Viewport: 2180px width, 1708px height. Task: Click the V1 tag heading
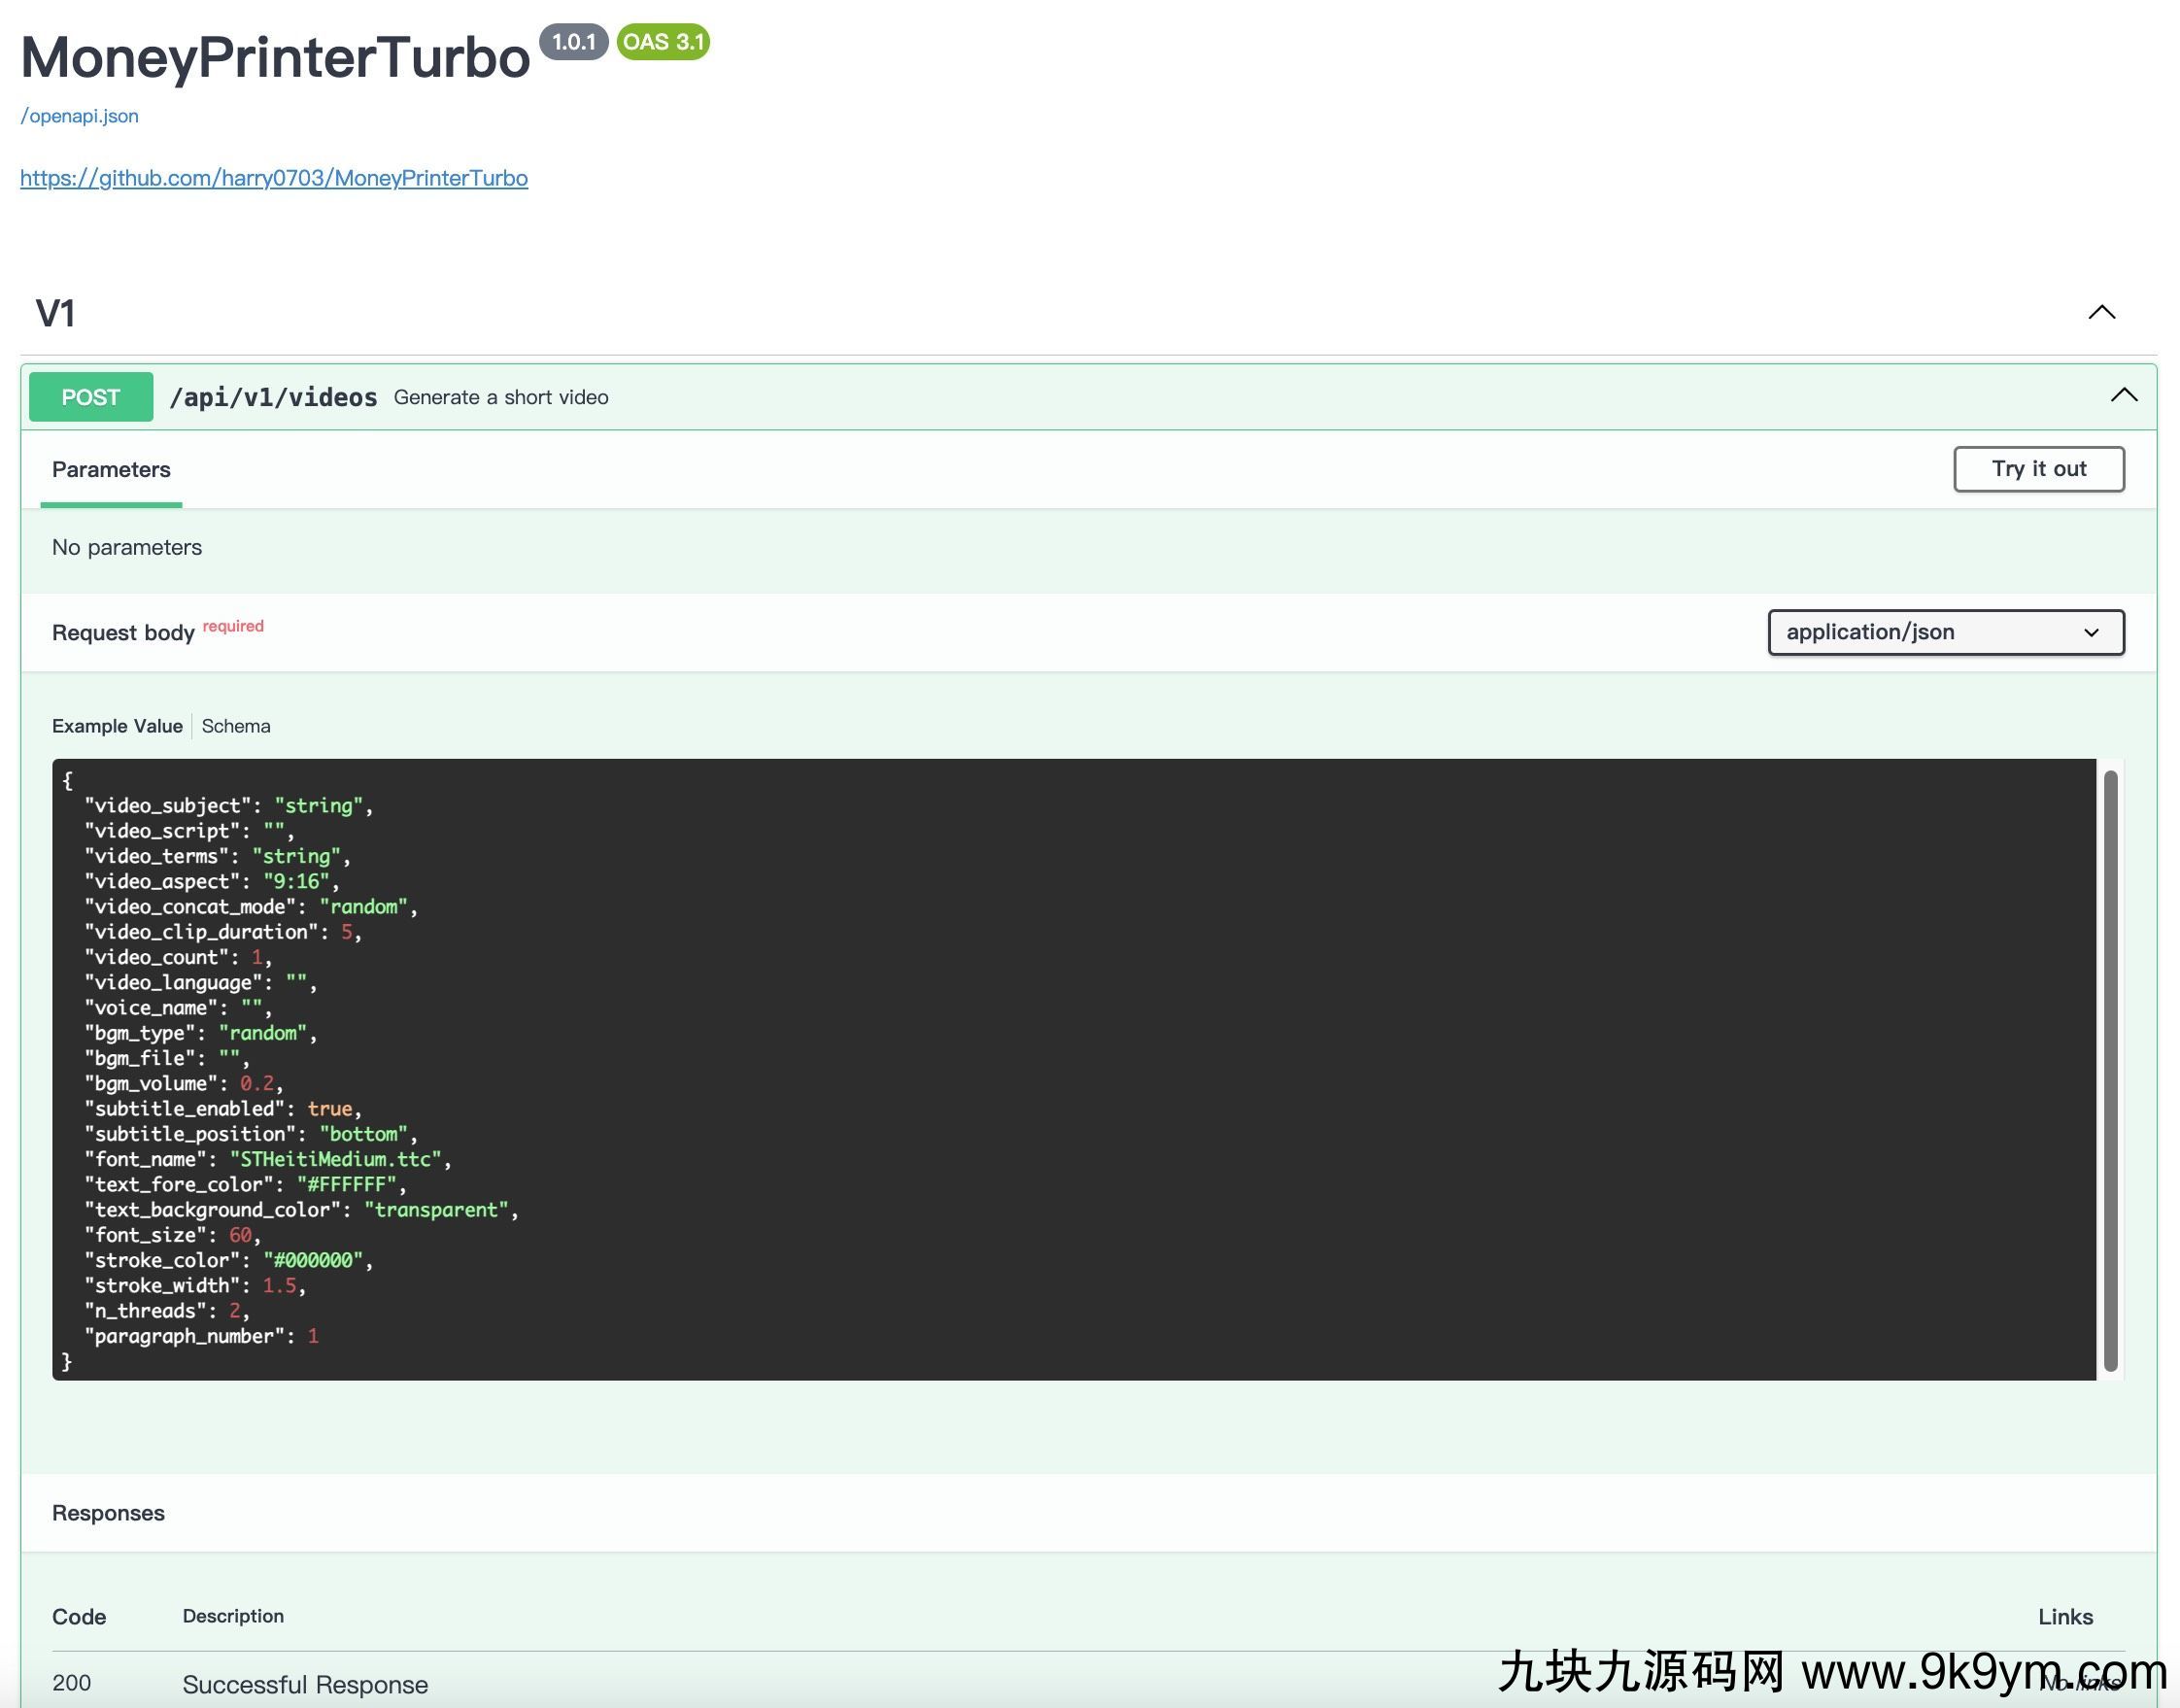coord(56,313)
